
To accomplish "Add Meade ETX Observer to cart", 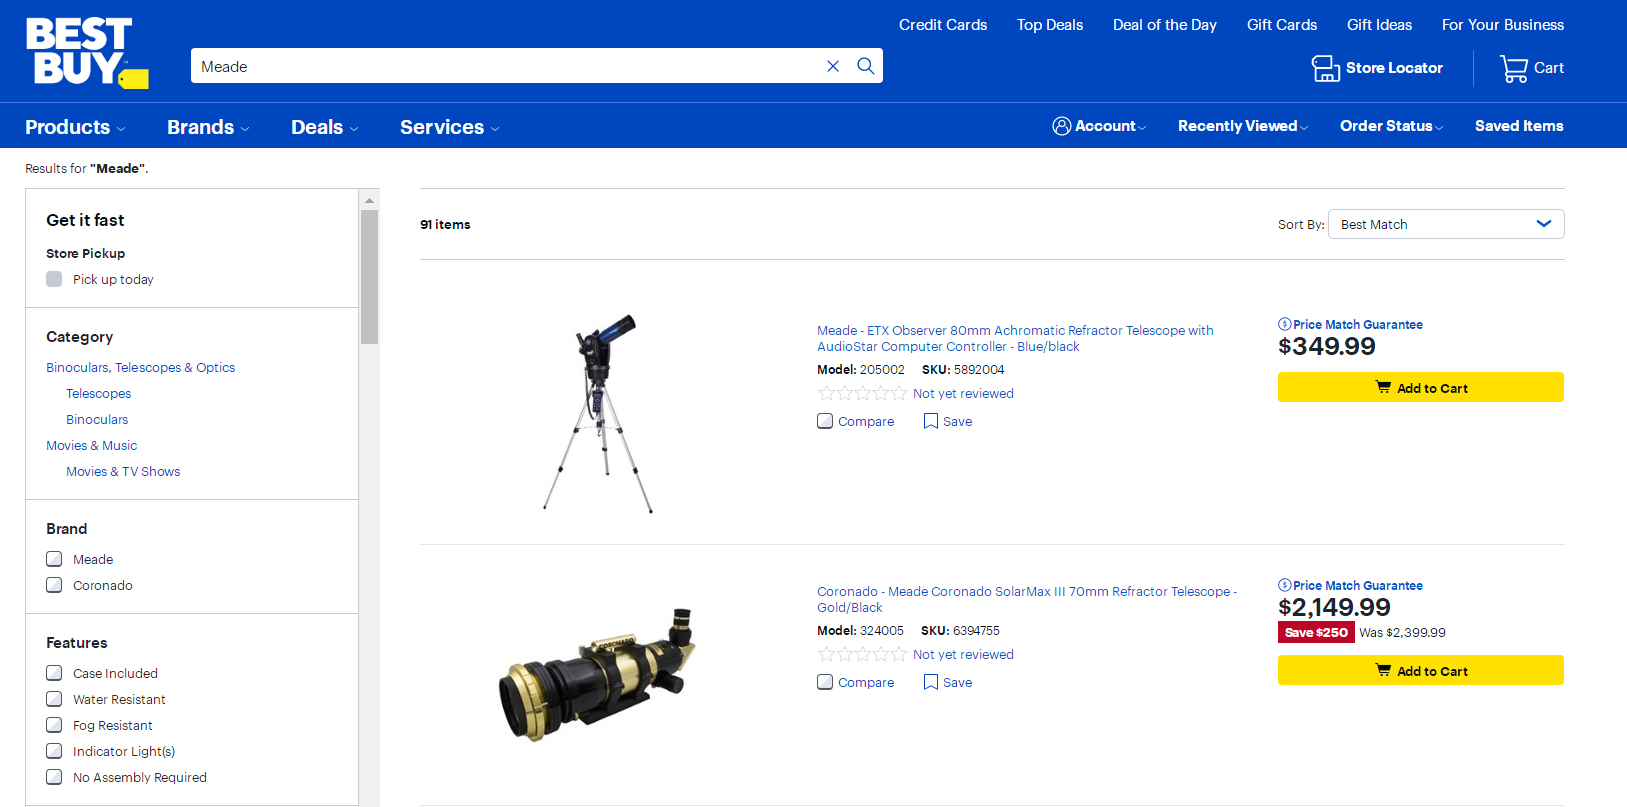I will [1421, 387].
